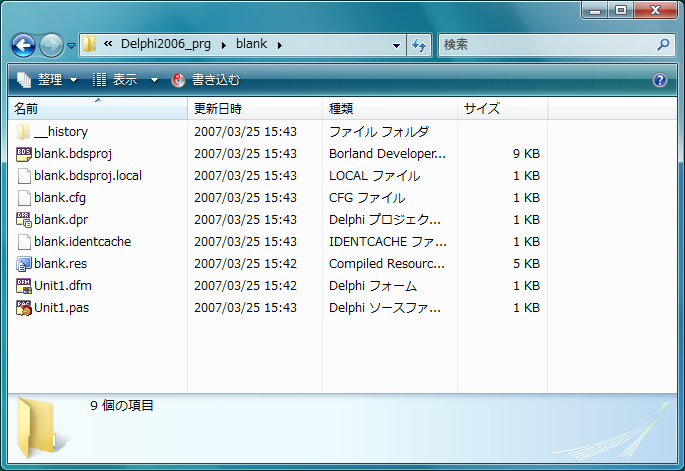Click the blank.bdsproj.local file name

(88, 176)
